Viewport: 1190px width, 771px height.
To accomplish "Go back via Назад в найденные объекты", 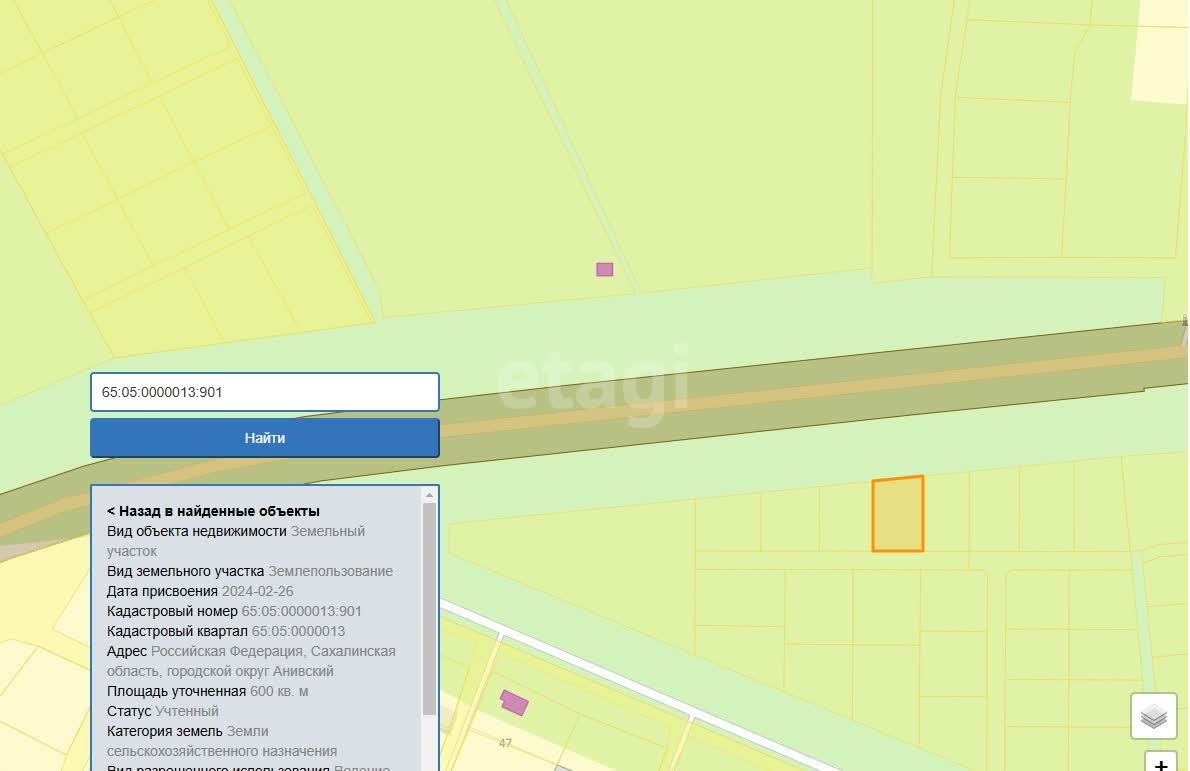I will click(x=213, y=511).
